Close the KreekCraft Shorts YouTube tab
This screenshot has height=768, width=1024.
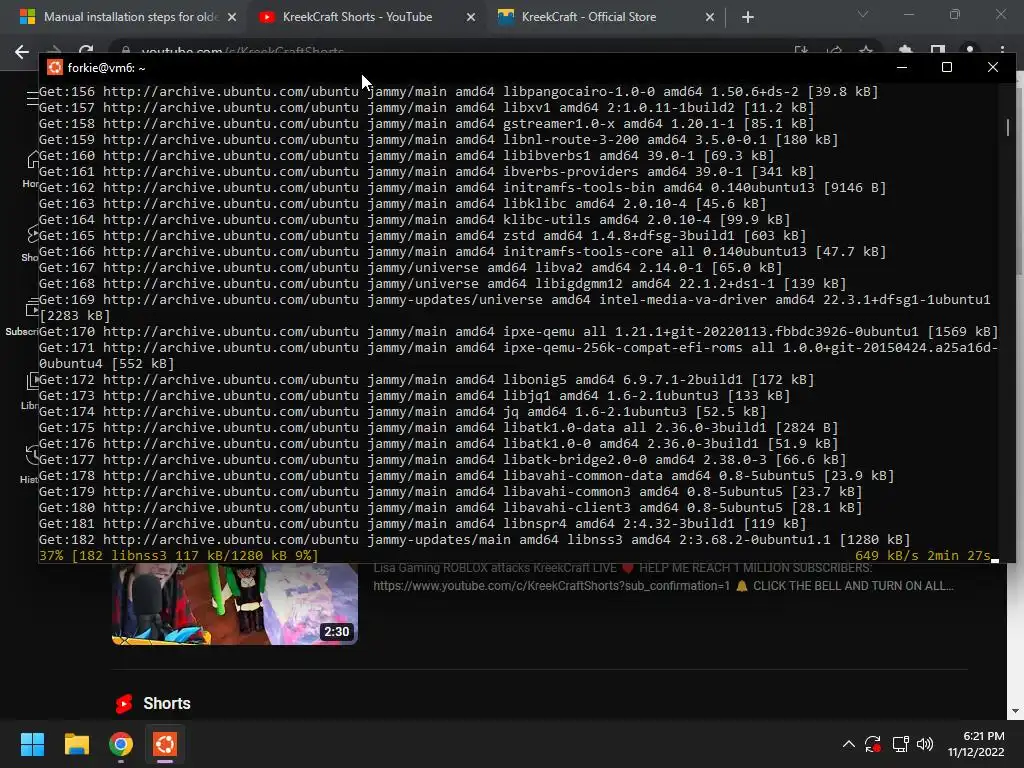click(471, 18)
